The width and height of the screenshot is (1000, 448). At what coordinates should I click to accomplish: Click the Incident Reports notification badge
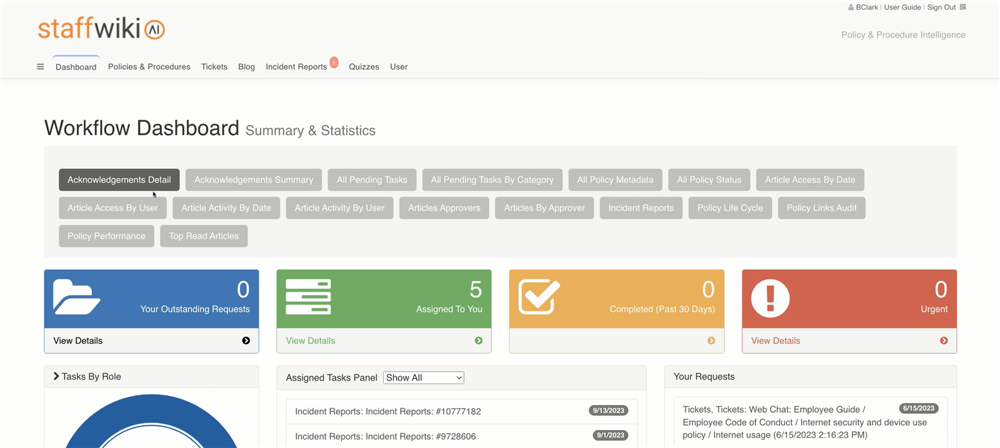tap(334, 62)
